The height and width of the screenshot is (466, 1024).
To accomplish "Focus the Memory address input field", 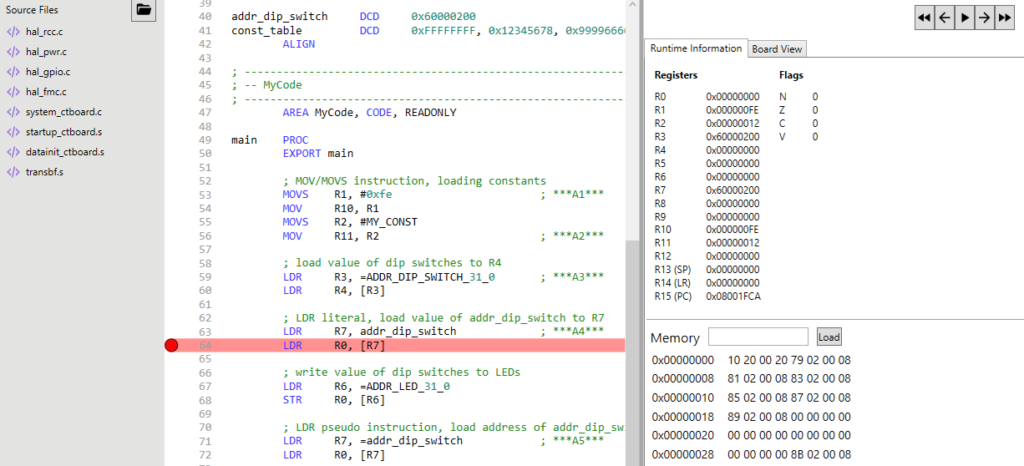I will point(758,337).
